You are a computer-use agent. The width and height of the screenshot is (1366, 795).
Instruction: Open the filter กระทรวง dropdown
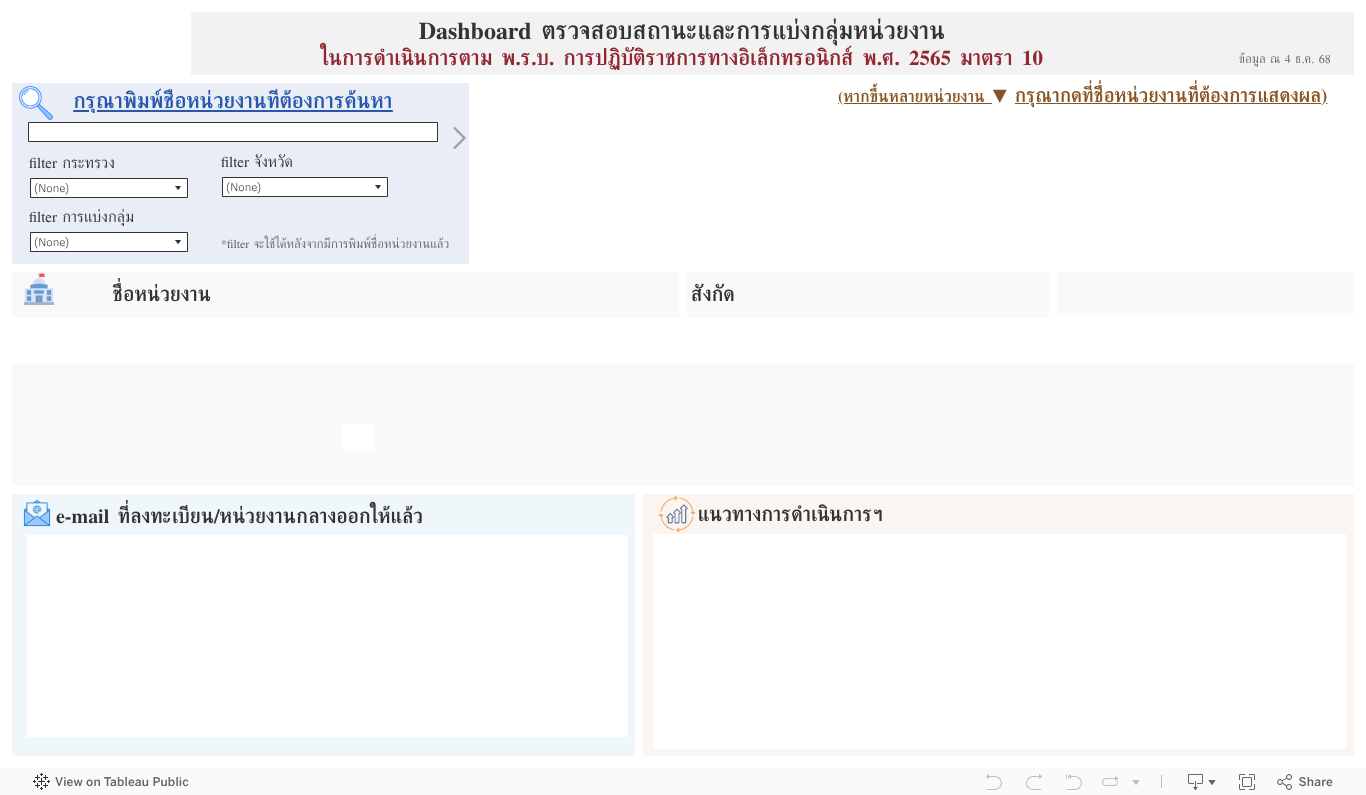tap(108, 187)
